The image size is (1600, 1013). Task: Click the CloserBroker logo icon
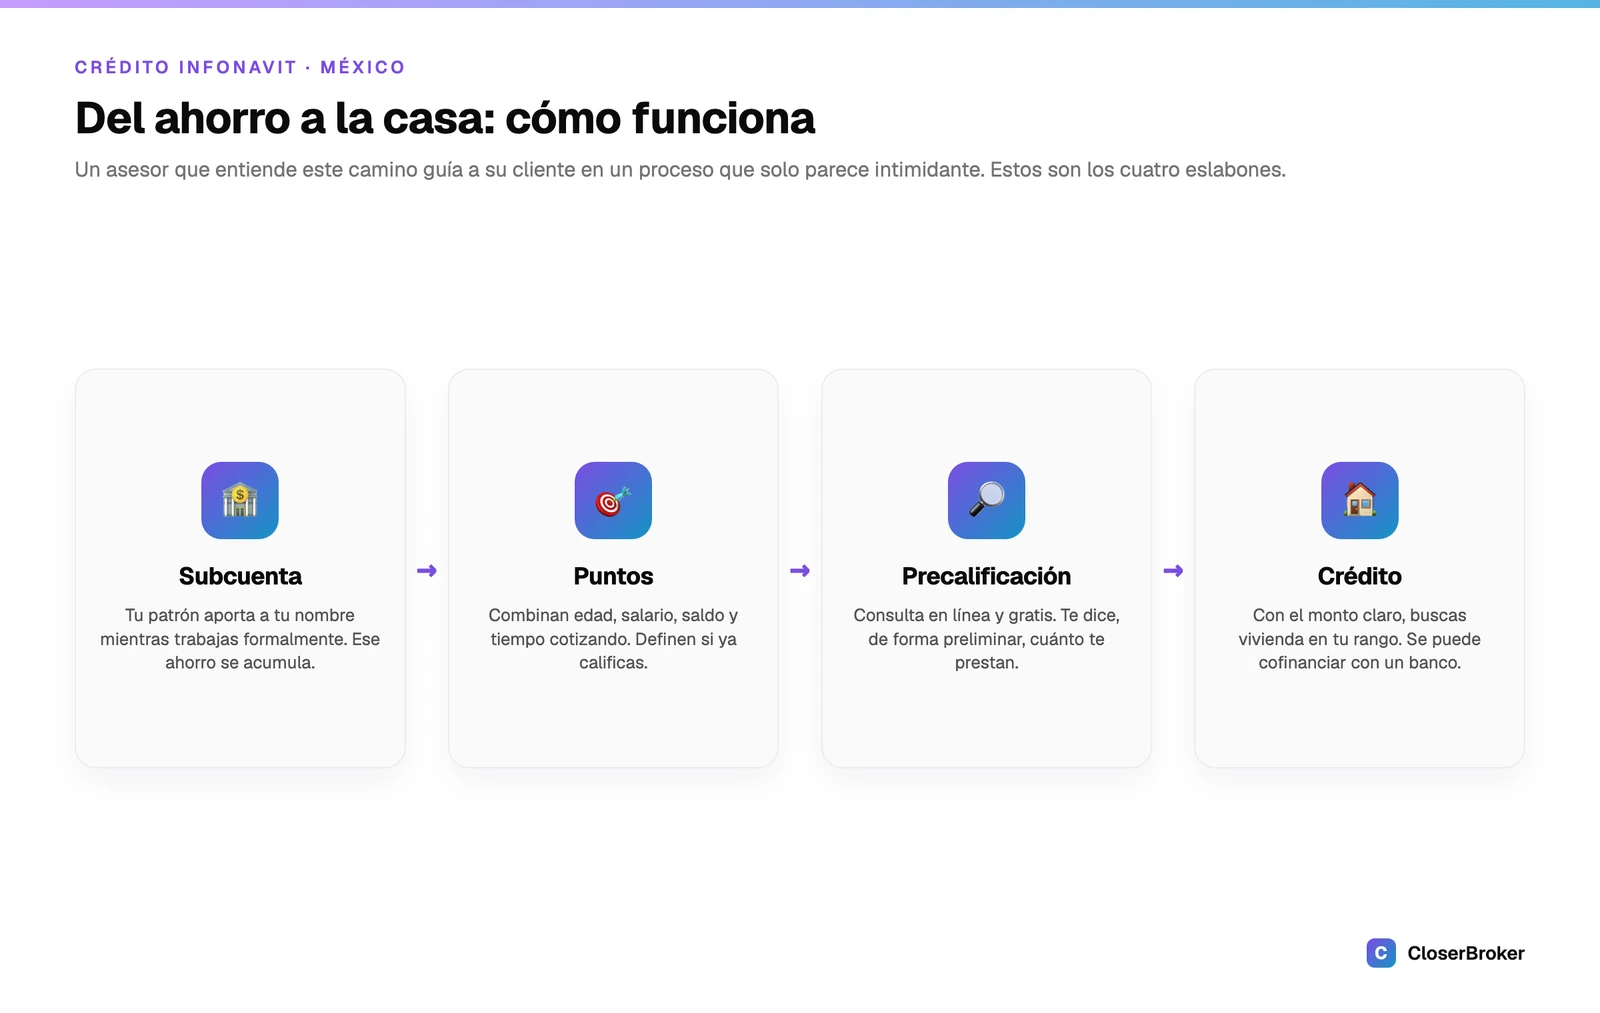coord(1381,953)
